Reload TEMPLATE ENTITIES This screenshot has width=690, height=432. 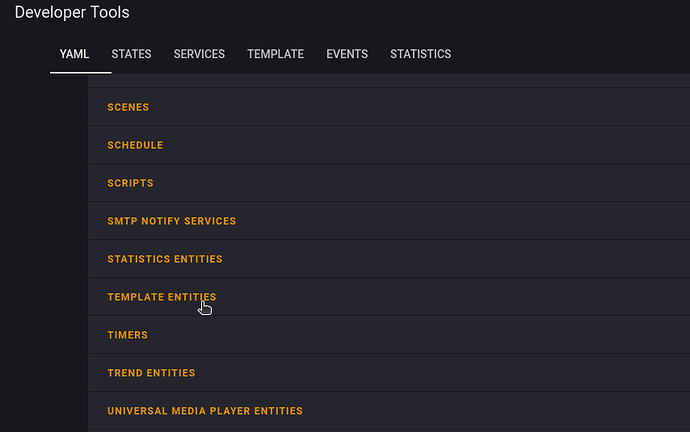point(162,297)
